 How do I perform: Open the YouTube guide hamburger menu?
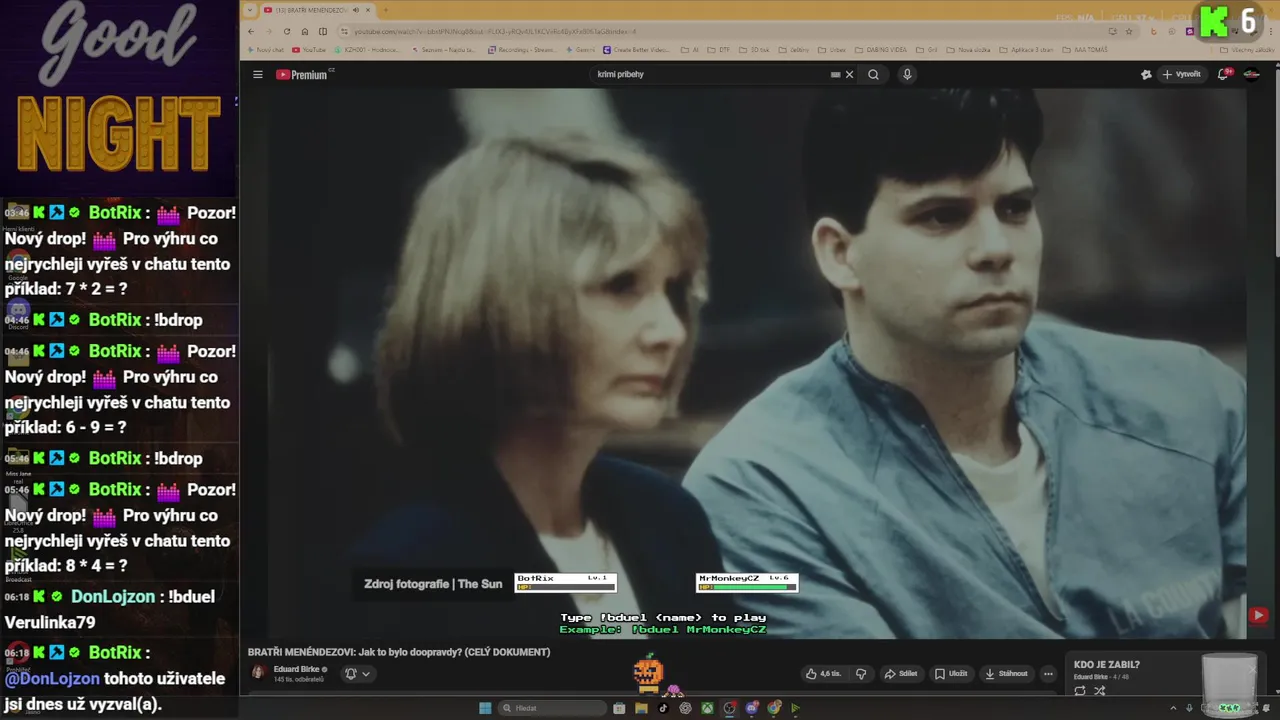257,74
